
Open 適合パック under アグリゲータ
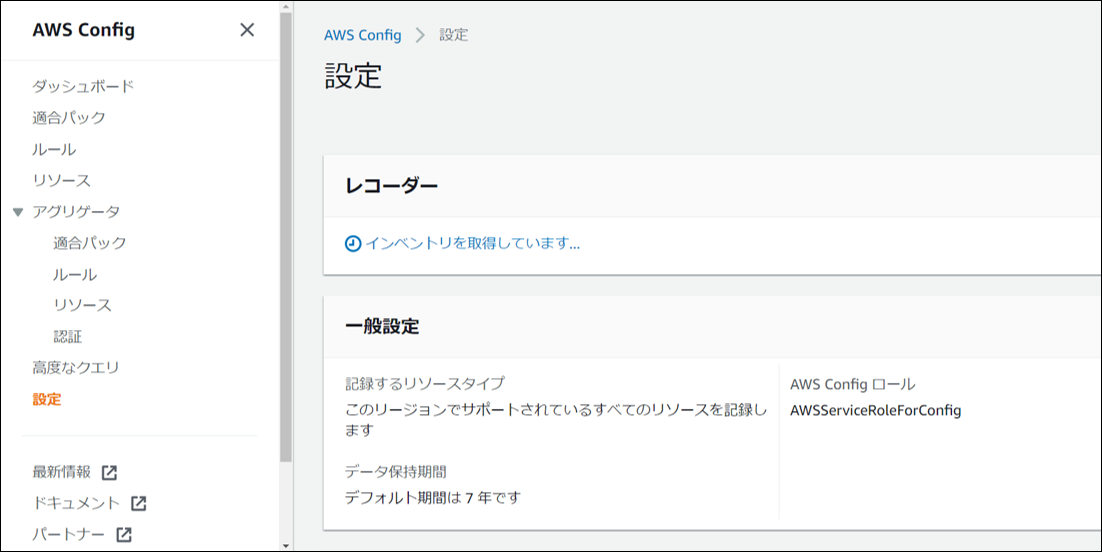90,243
